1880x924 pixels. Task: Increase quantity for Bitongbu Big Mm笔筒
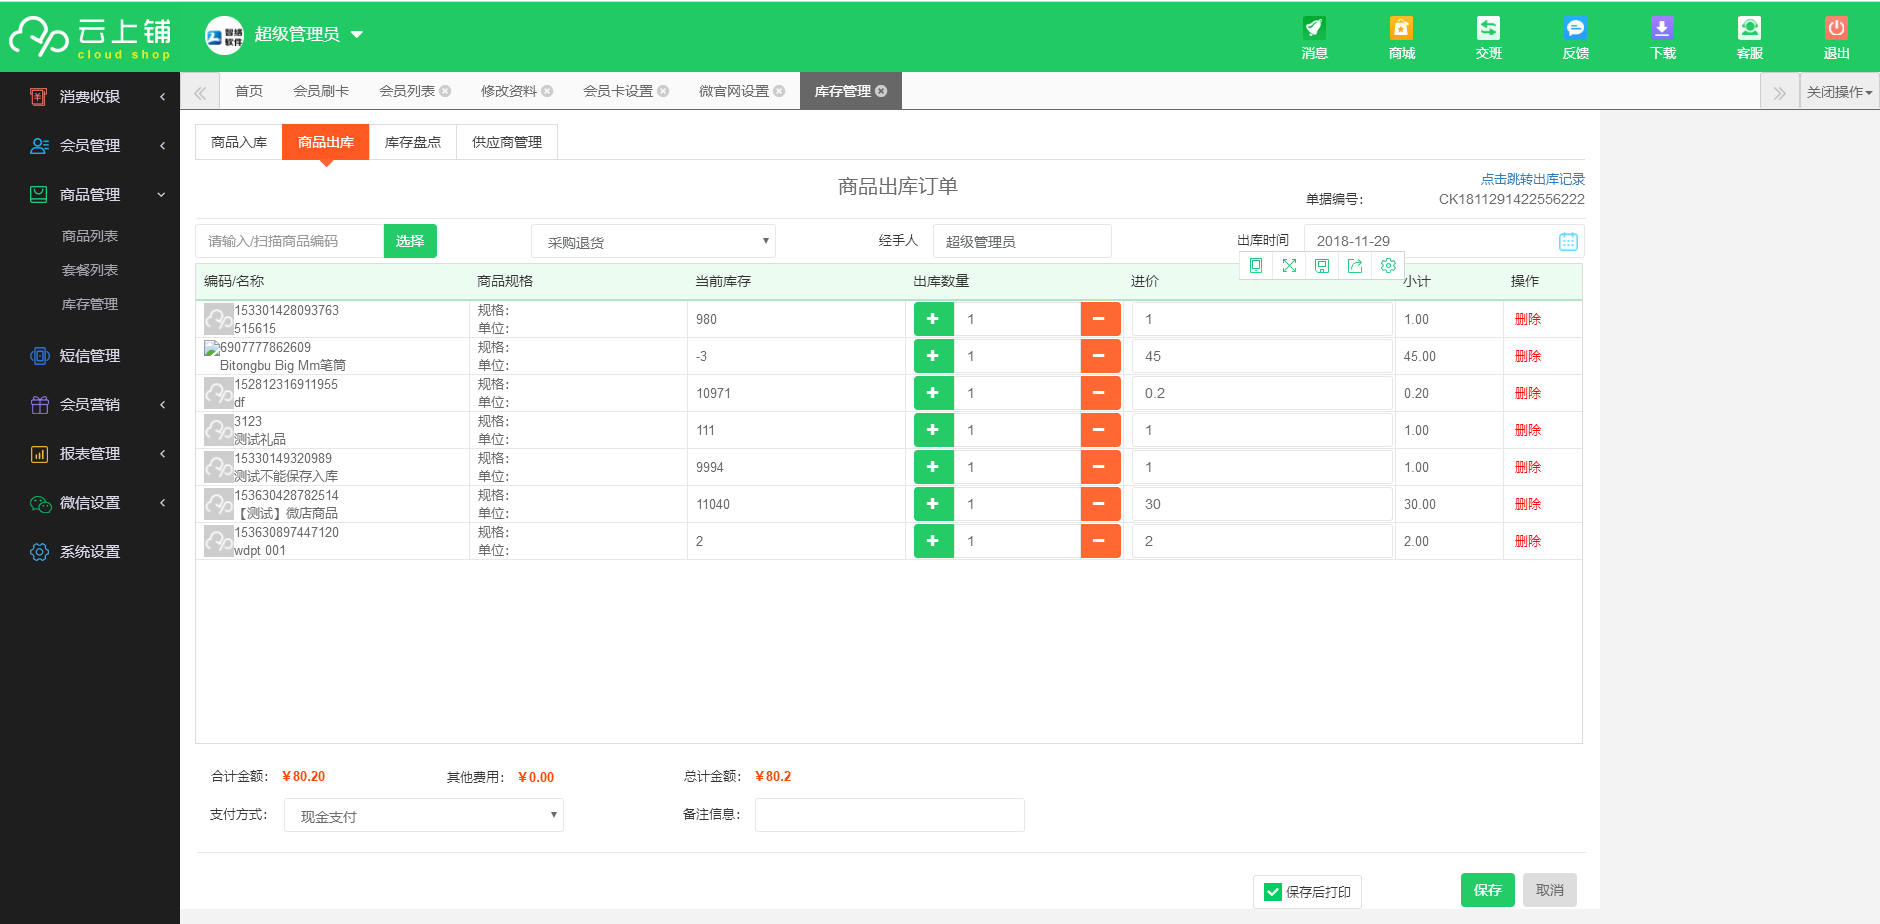(x=933, y=356)
